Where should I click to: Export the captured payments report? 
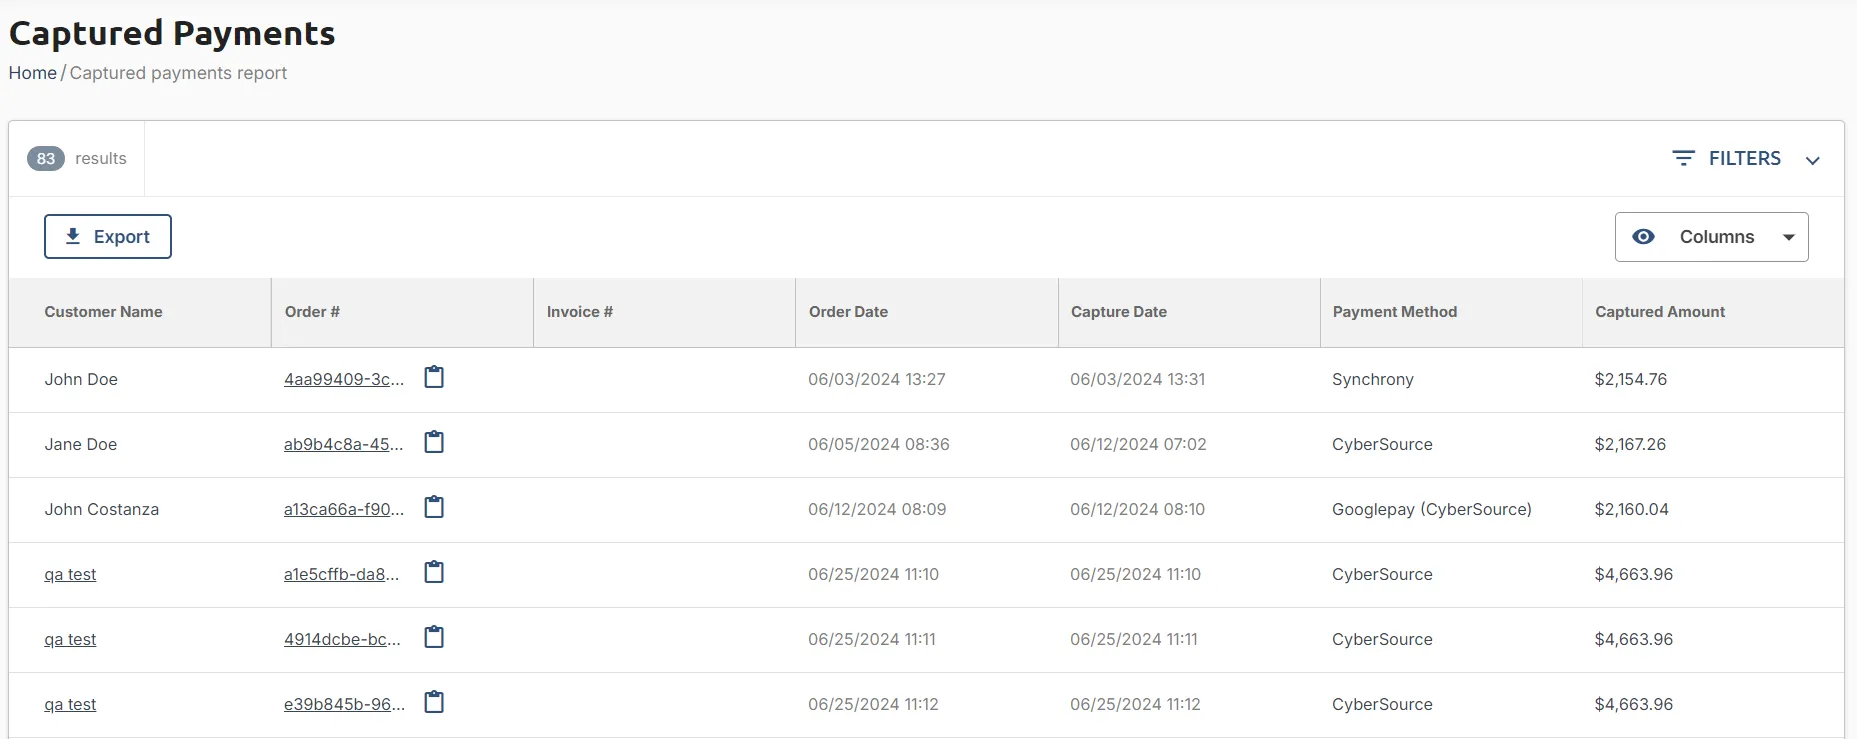click(x=108, y=237)
